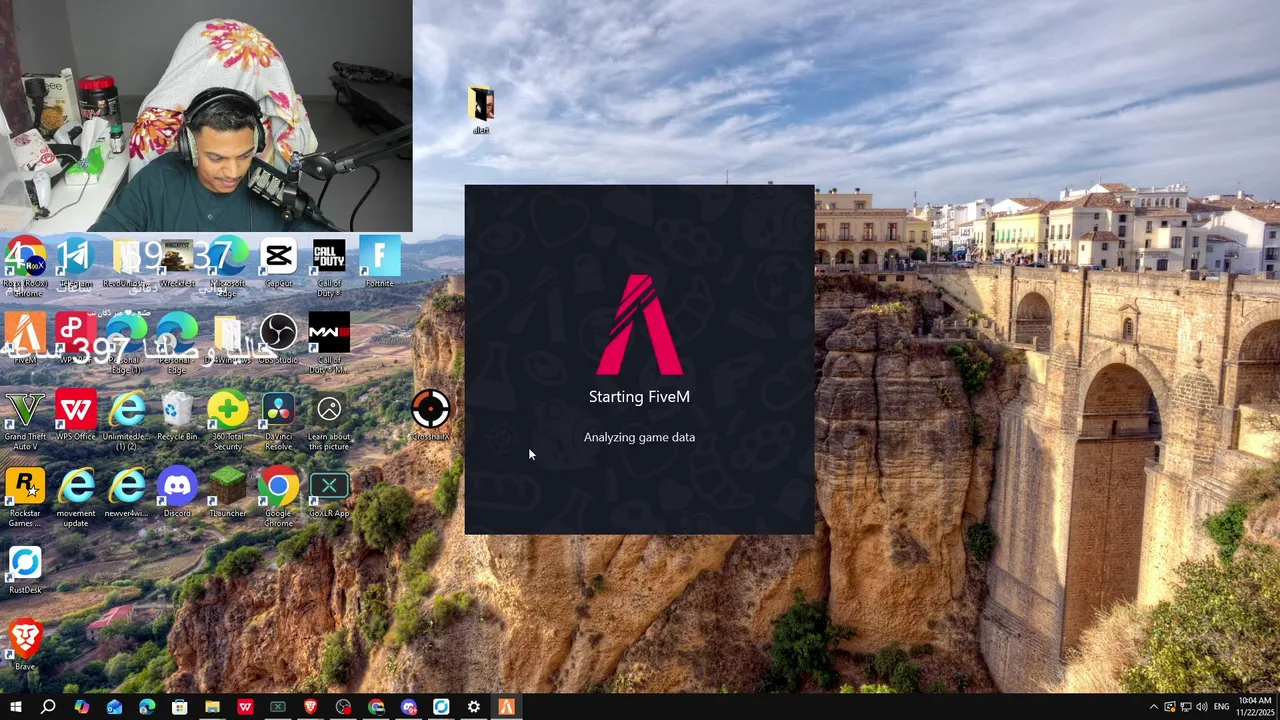
Task: Launch TLauncher from the desktop
Action: [228, 491]
